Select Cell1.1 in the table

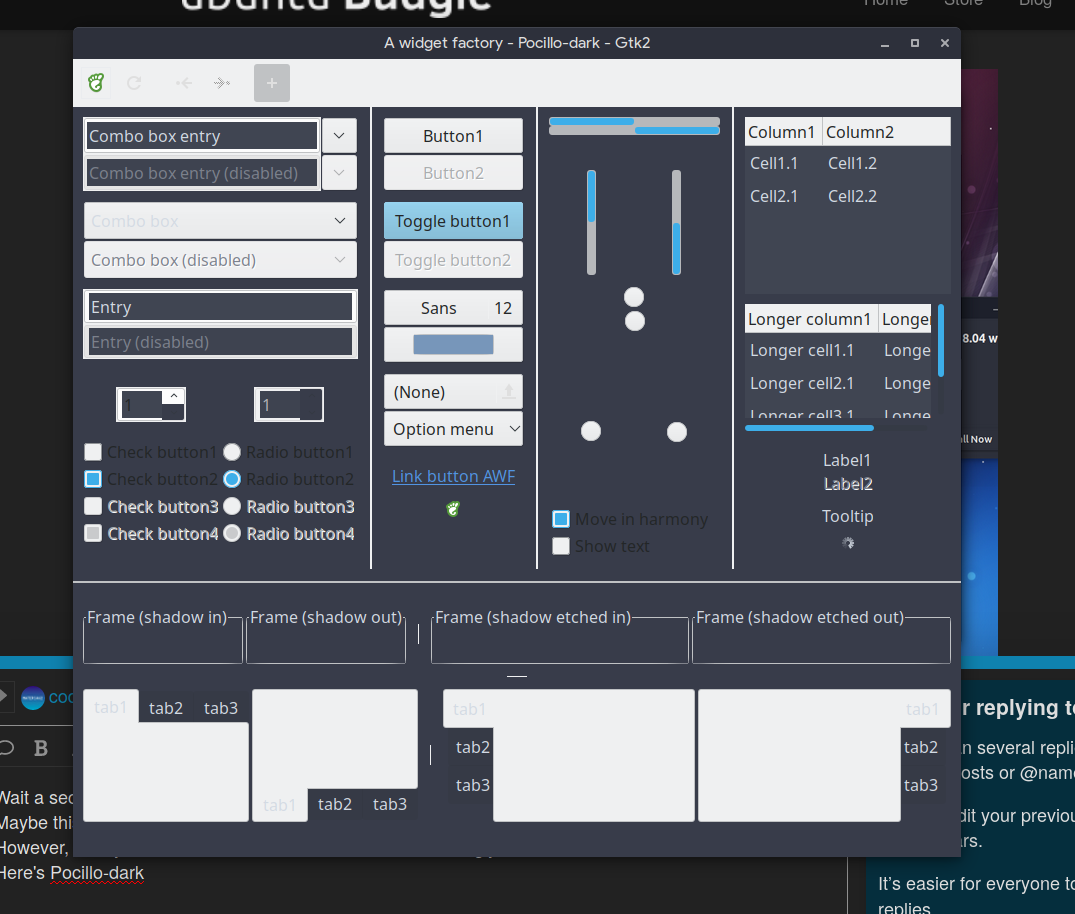tap(774, 163)
